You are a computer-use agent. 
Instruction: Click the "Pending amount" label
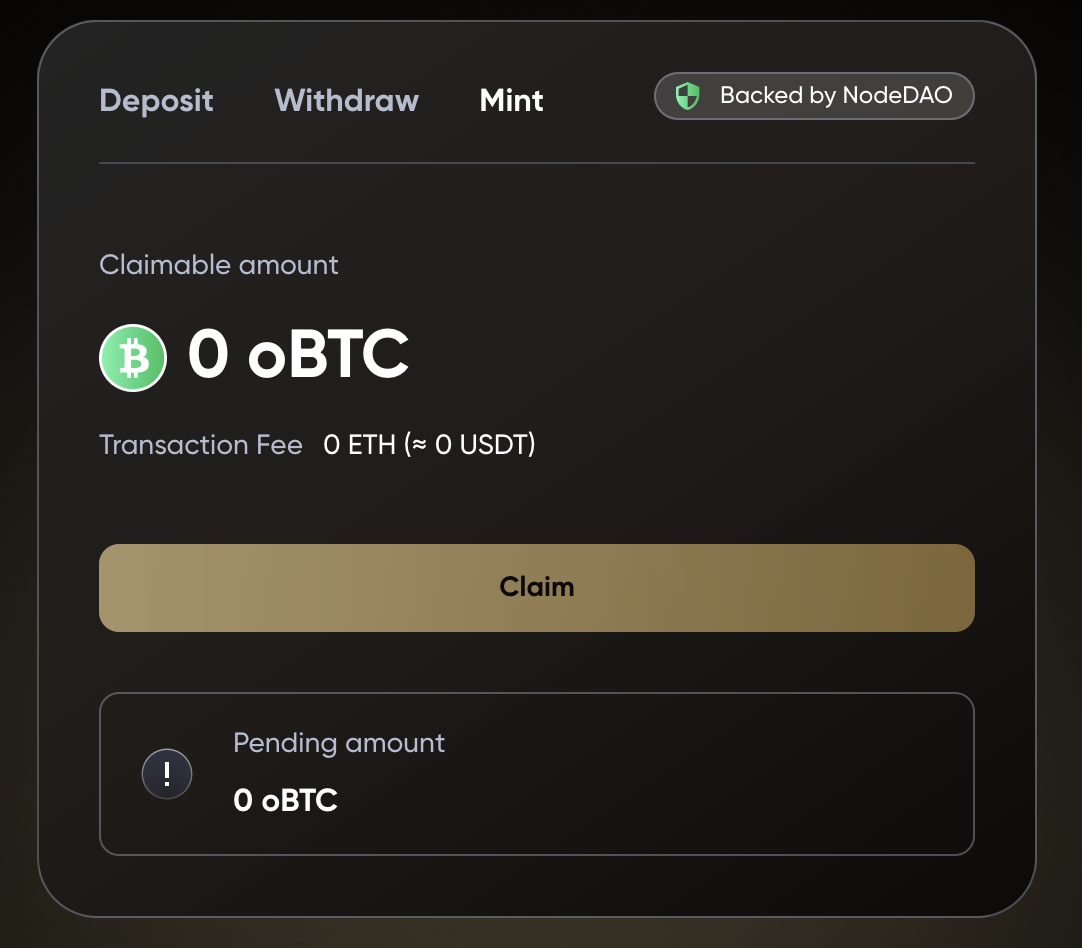(339, 743)
